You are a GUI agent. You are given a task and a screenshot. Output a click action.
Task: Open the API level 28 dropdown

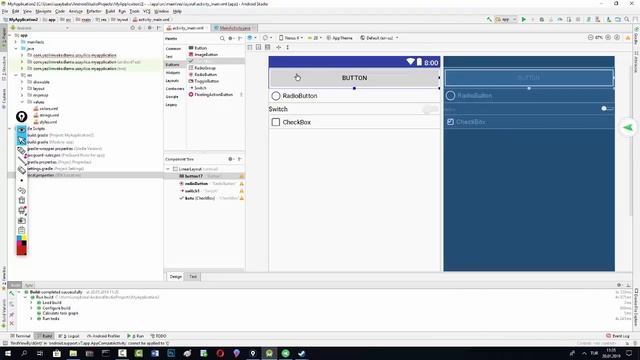315,38
